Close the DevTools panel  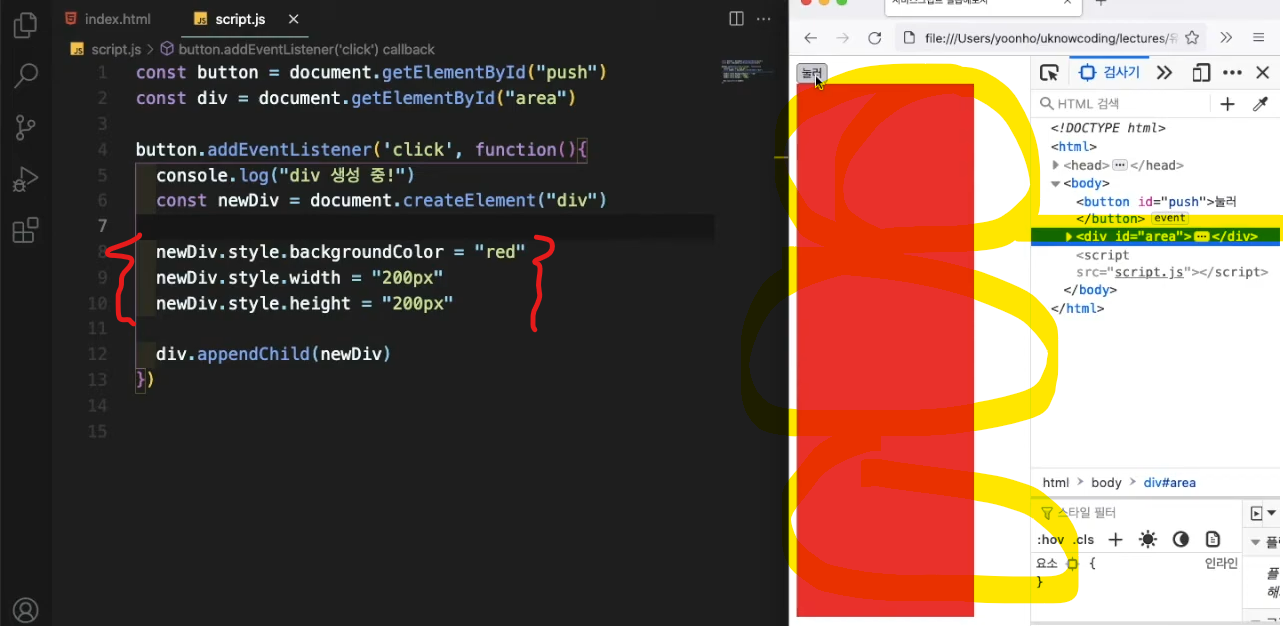click(x=1263, y=73)
